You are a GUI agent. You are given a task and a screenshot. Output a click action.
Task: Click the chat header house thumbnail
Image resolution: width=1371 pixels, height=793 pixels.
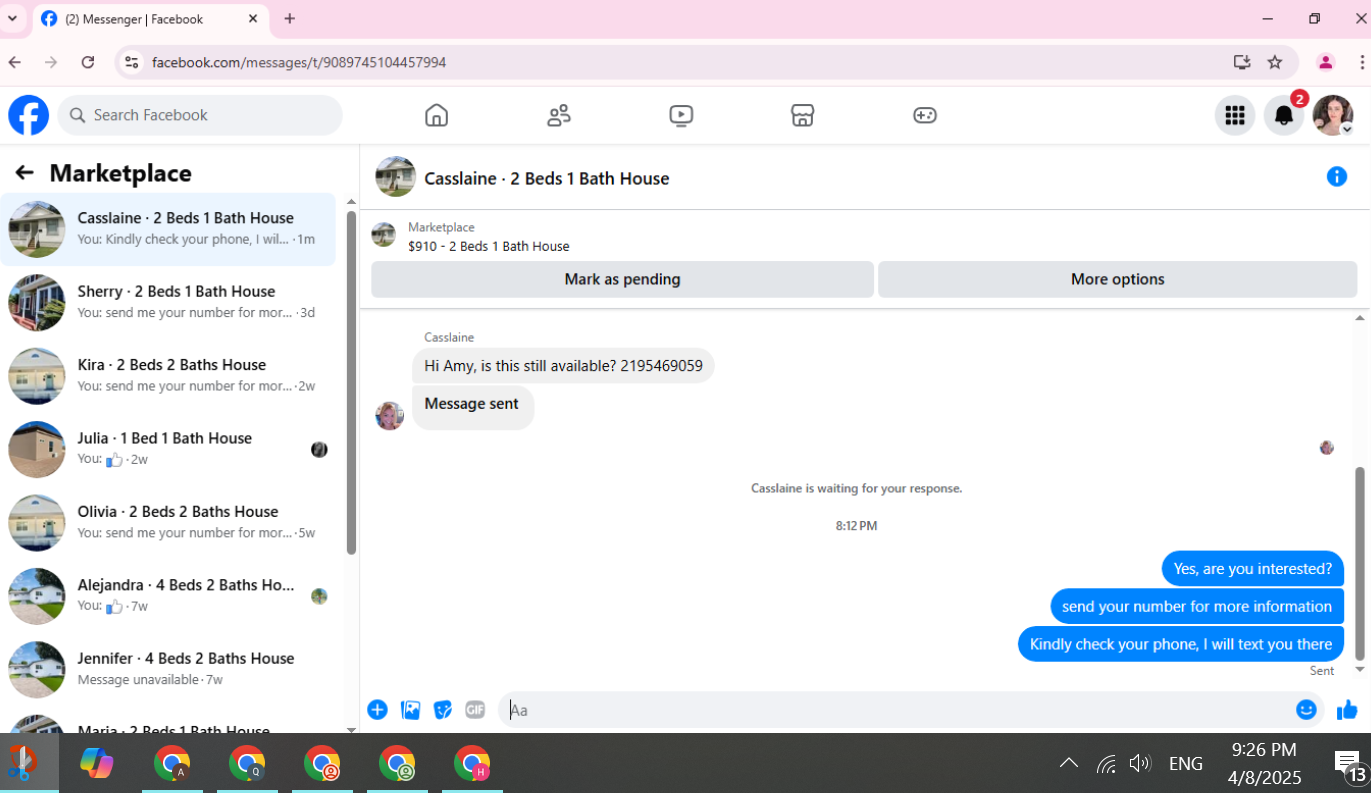395,177
